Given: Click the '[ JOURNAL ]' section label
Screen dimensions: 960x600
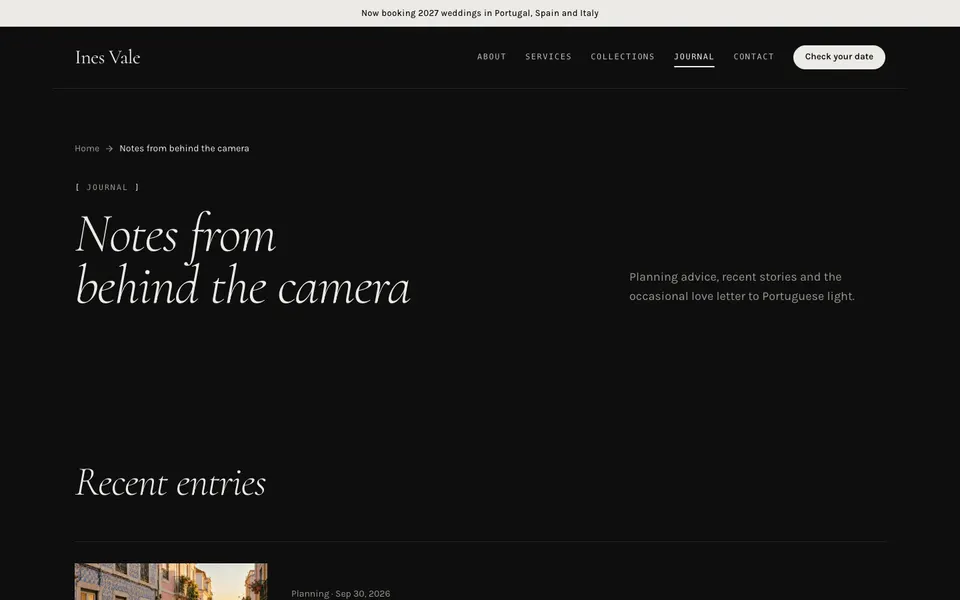Looking at the screenshot, I should coord(107,187).
